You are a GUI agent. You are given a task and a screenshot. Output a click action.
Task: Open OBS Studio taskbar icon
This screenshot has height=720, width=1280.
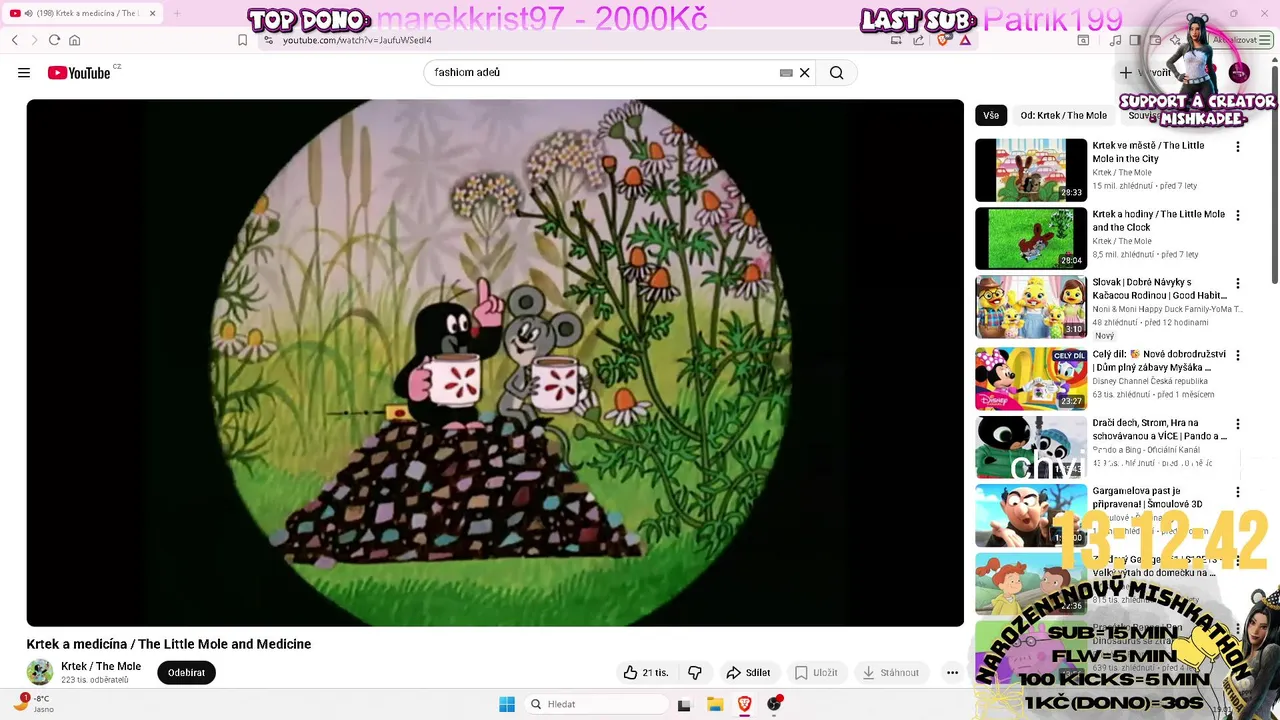click(774, 704)
